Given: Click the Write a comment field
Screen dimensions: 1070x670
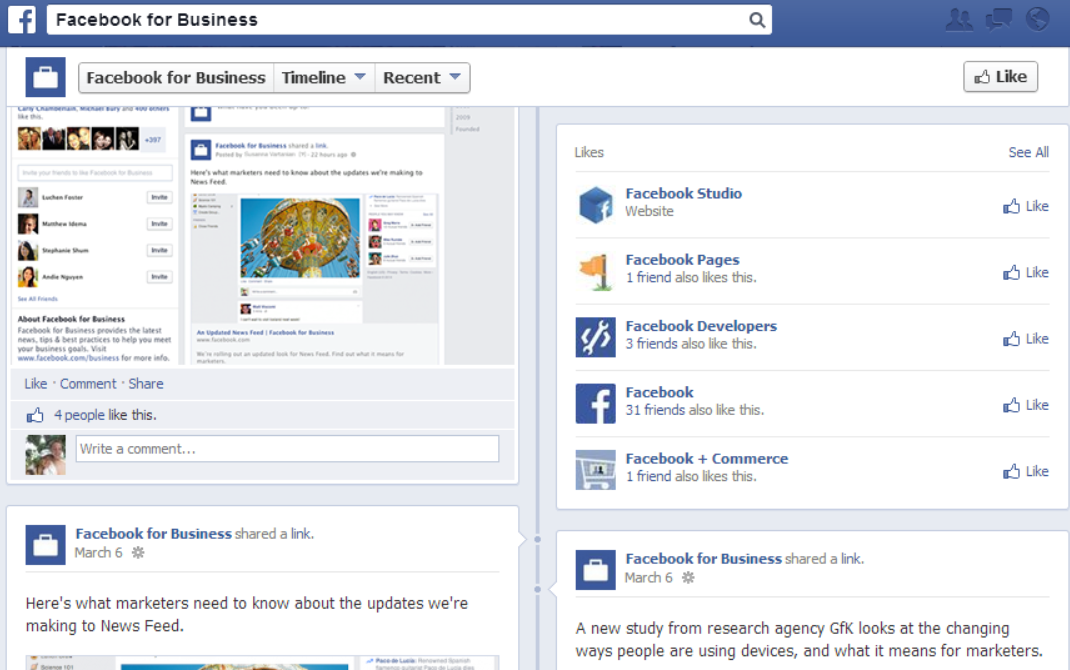Looking at the screenshot, I should pos(287,449).
